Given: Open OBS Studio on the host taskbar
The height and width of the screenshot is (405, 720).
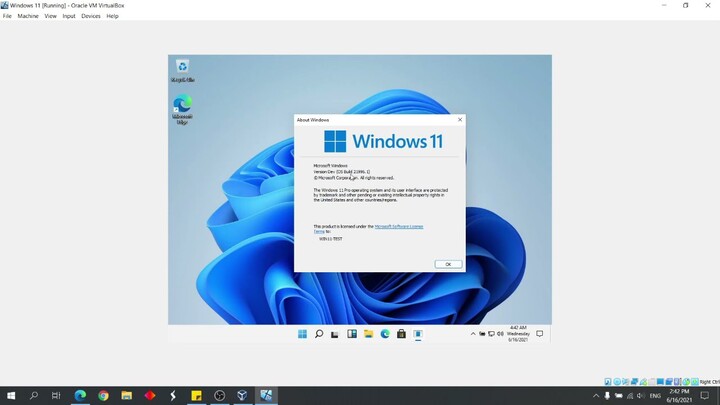Looking at the screenshot, I should [219, 395].
